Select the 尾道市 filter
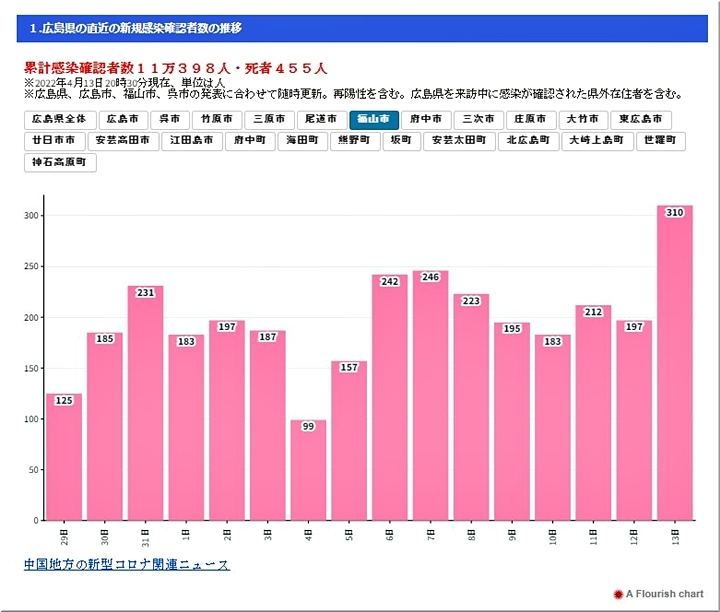720x612 pixels. click(x=322, y=119)
